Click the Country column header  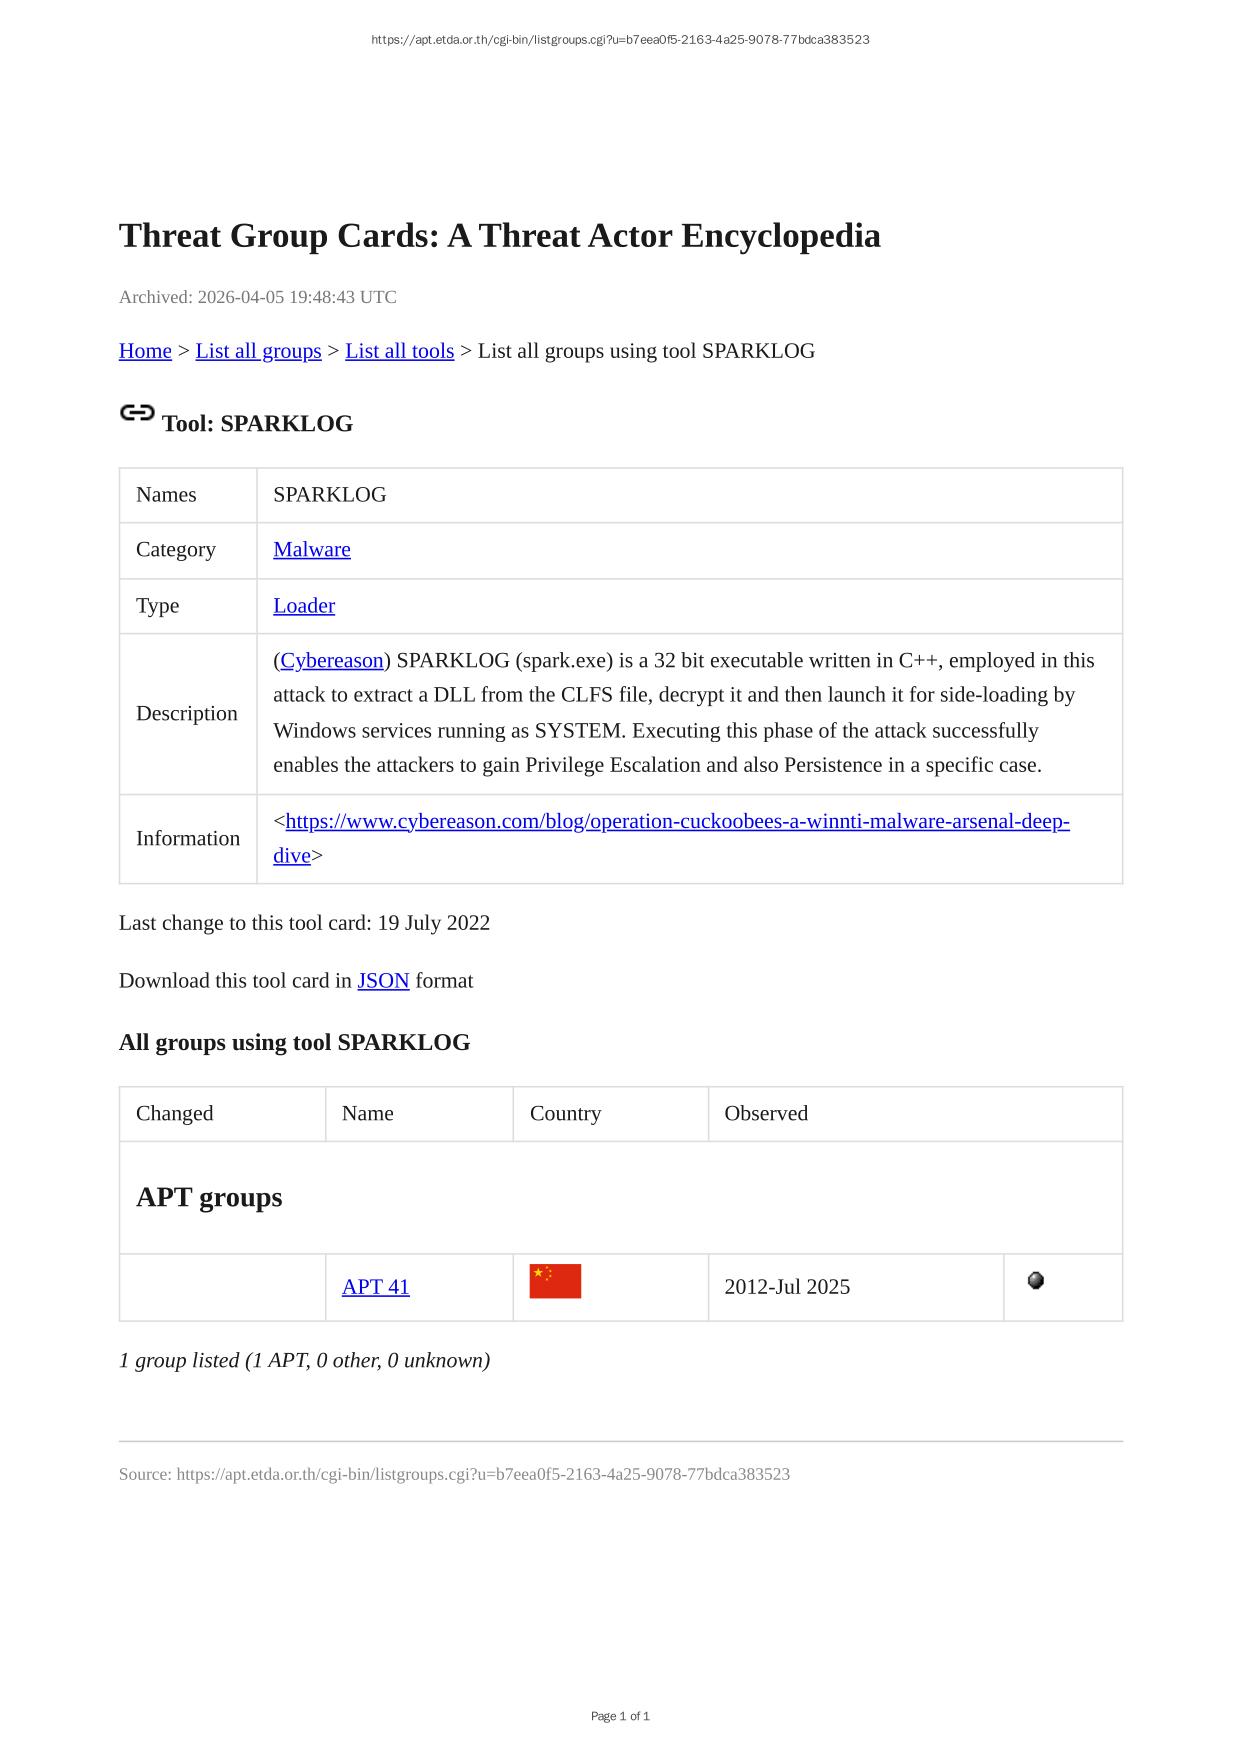(565, 1114)
